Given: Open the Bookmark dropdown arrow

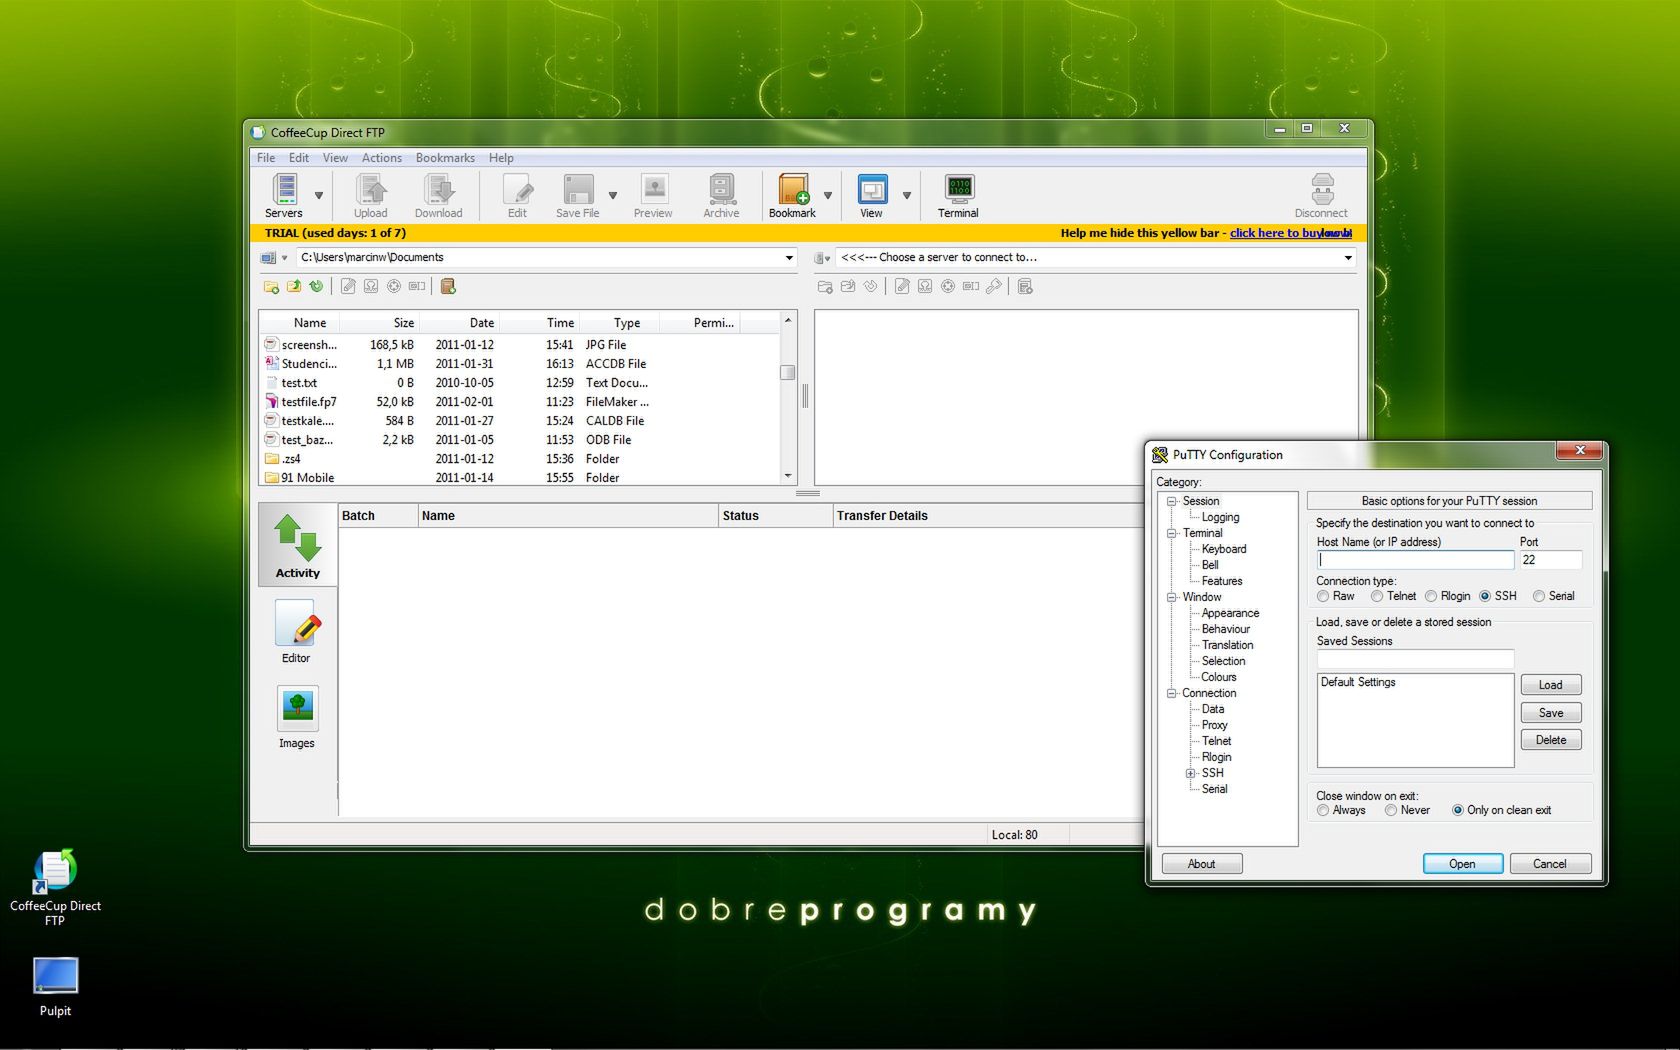Looking at the screenshot, I should coord(828,196).
